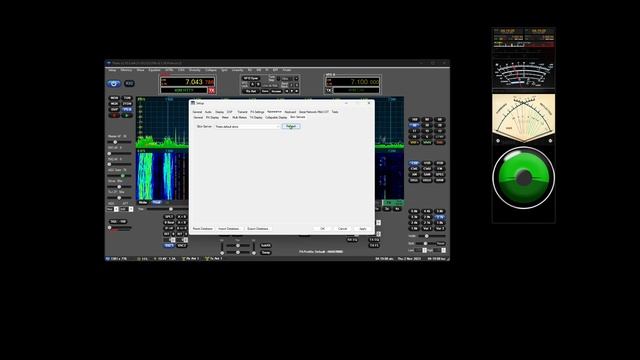
Task: Adjust the Master AF slider
Action: click(x=120, y=142)
